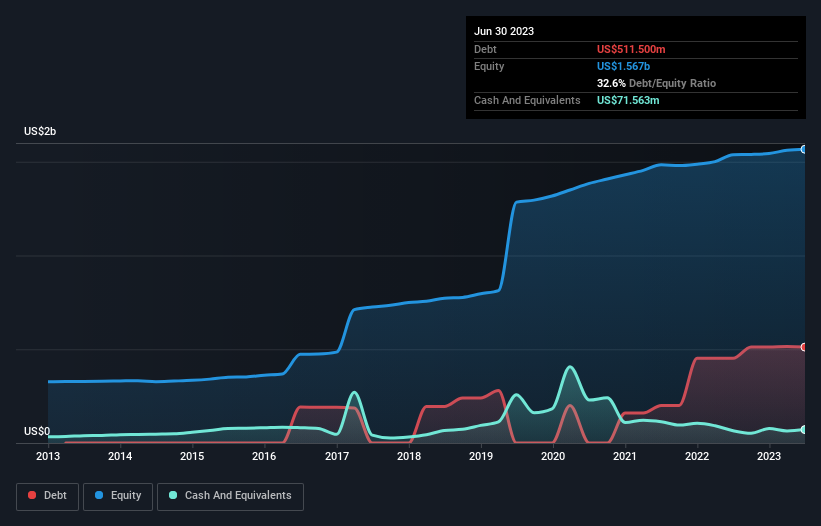Image resolution: width=821 pixels, height=526 pixels.
Task: Click the 2013 x-axis label
Action: pos(48,456)
